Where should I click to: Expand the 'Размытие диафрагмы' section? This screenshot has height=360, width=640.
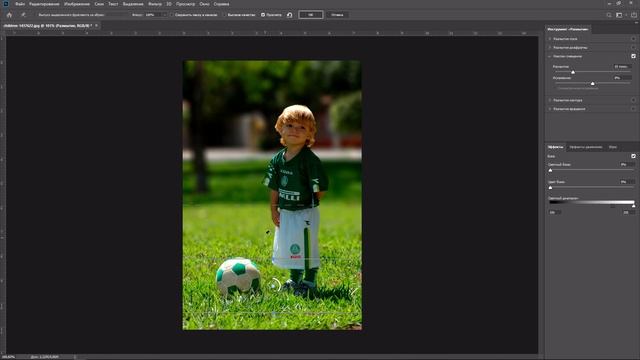coord(550,47)
